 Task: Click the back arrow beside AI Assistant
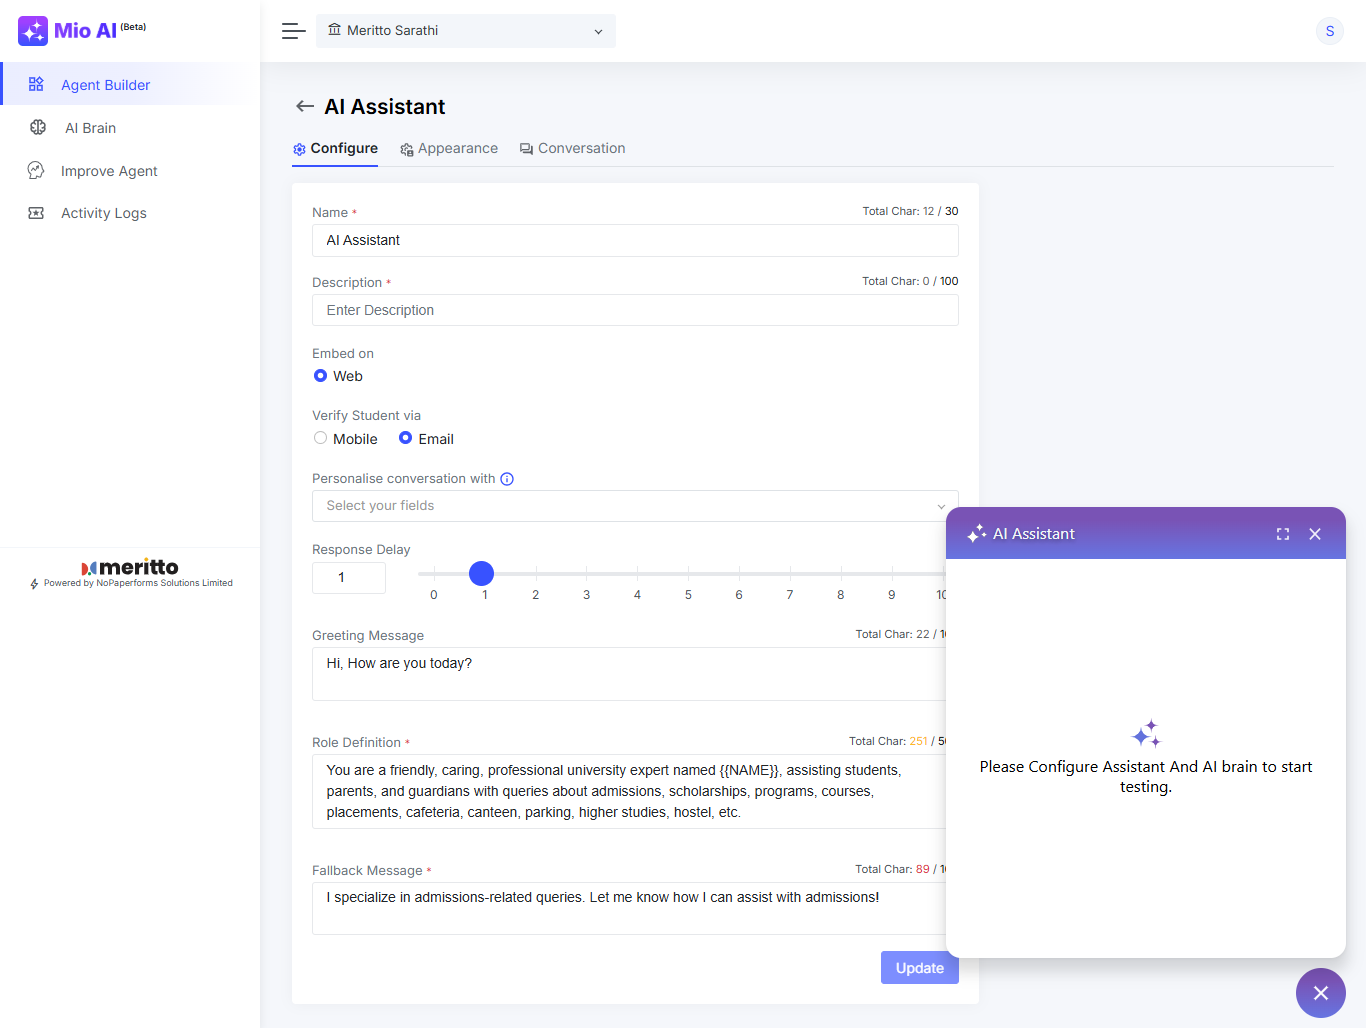305,106
